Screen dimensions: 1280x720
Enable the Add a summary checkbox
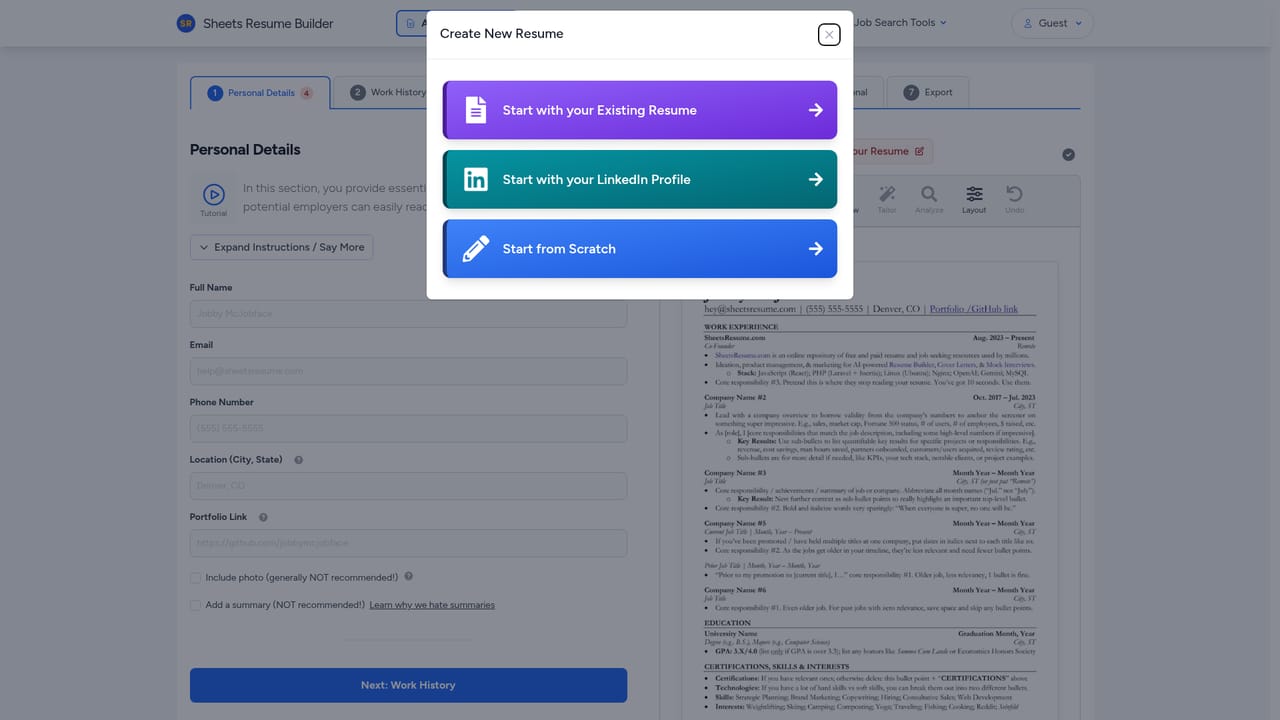point(195,605)
